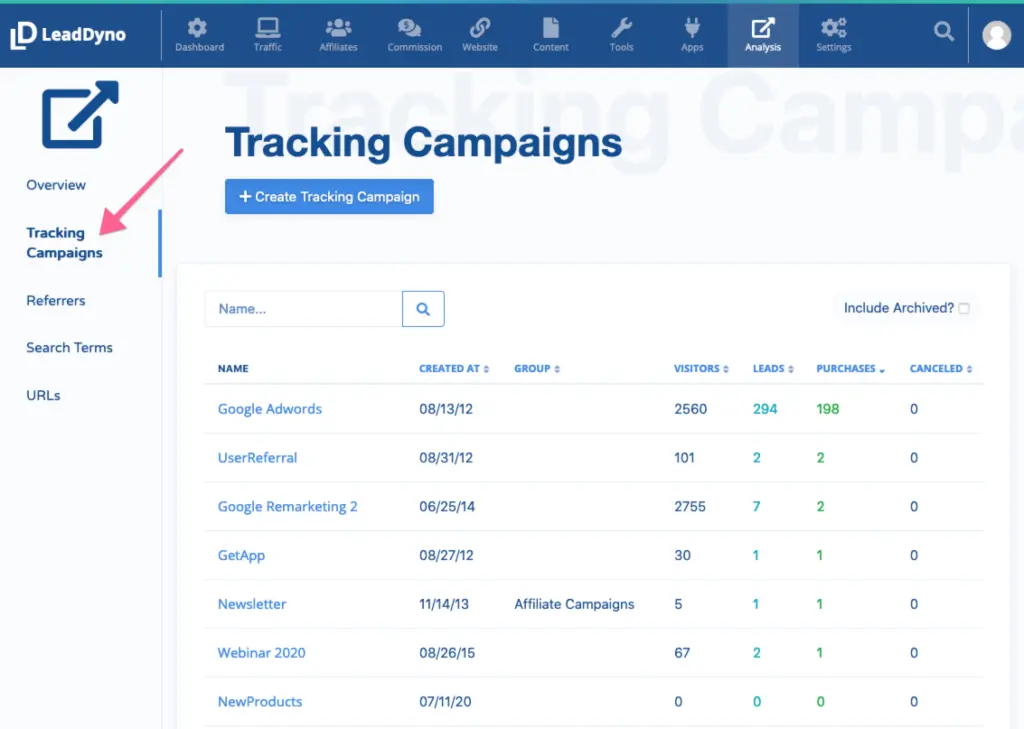Open the Google Adwords campaign link
This screenshot has width=1024, height=729.
click(270, 409)
